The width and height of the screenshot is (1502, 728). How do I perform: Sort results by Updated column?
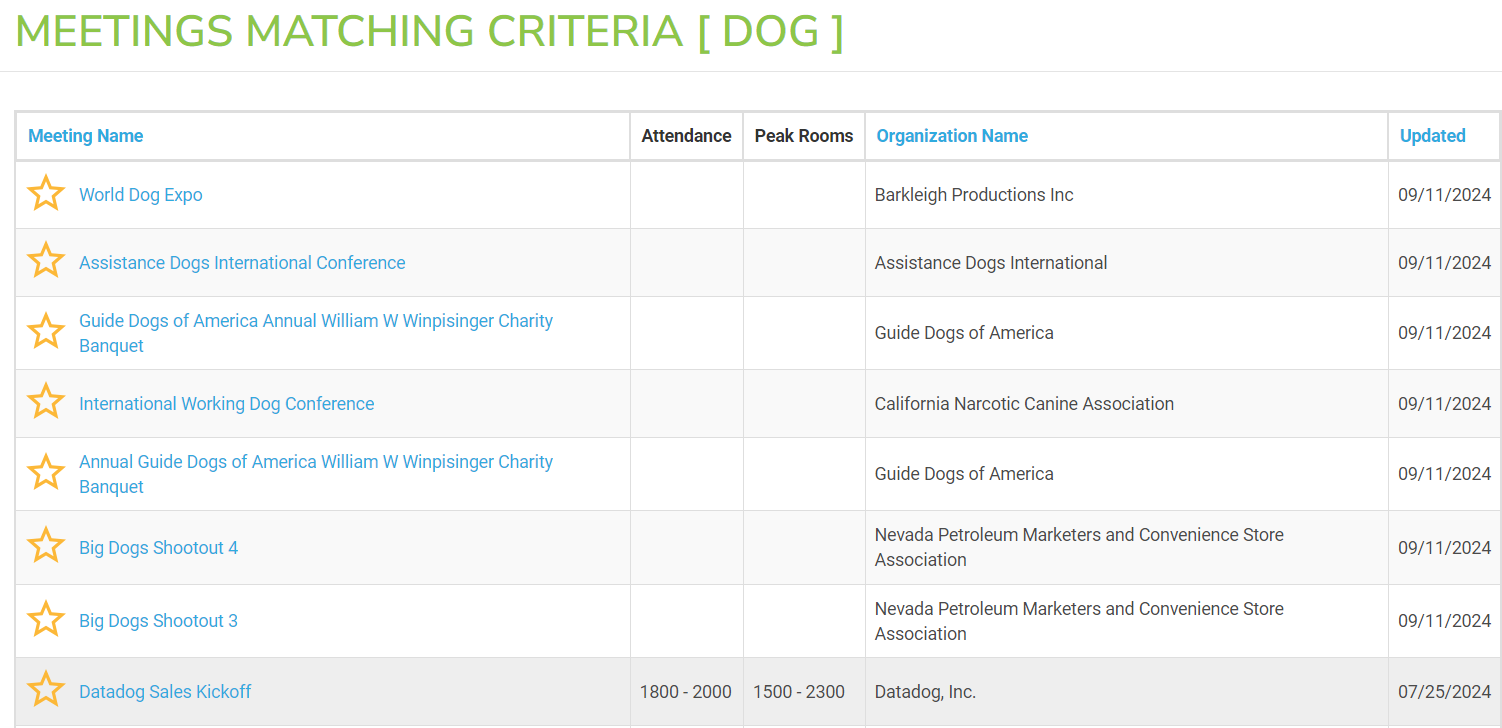1432,136
